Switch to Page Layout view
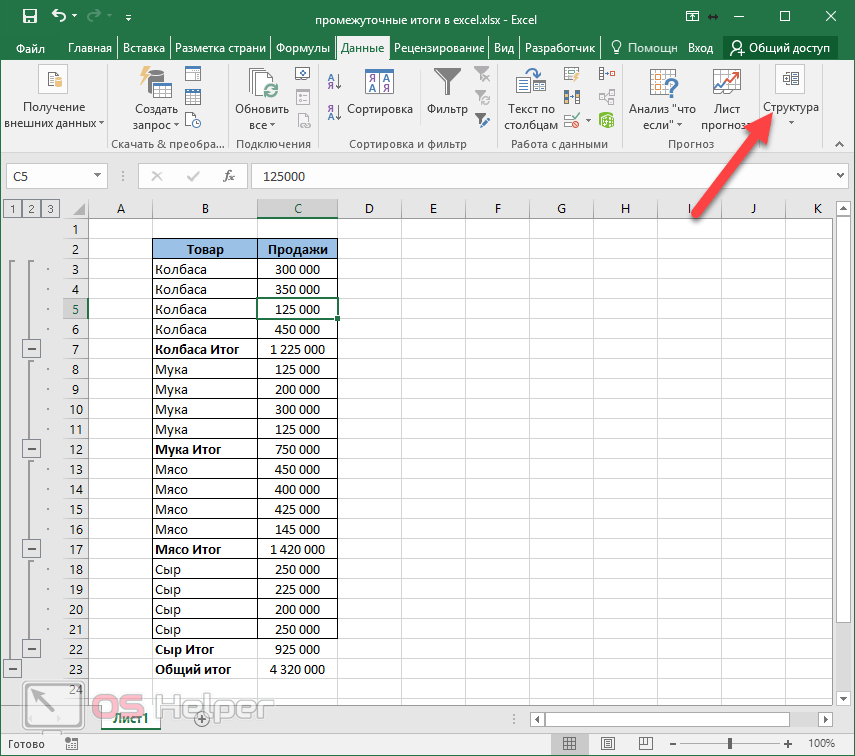The width and height of the screenshot is (855, 756). click(607, 743)
